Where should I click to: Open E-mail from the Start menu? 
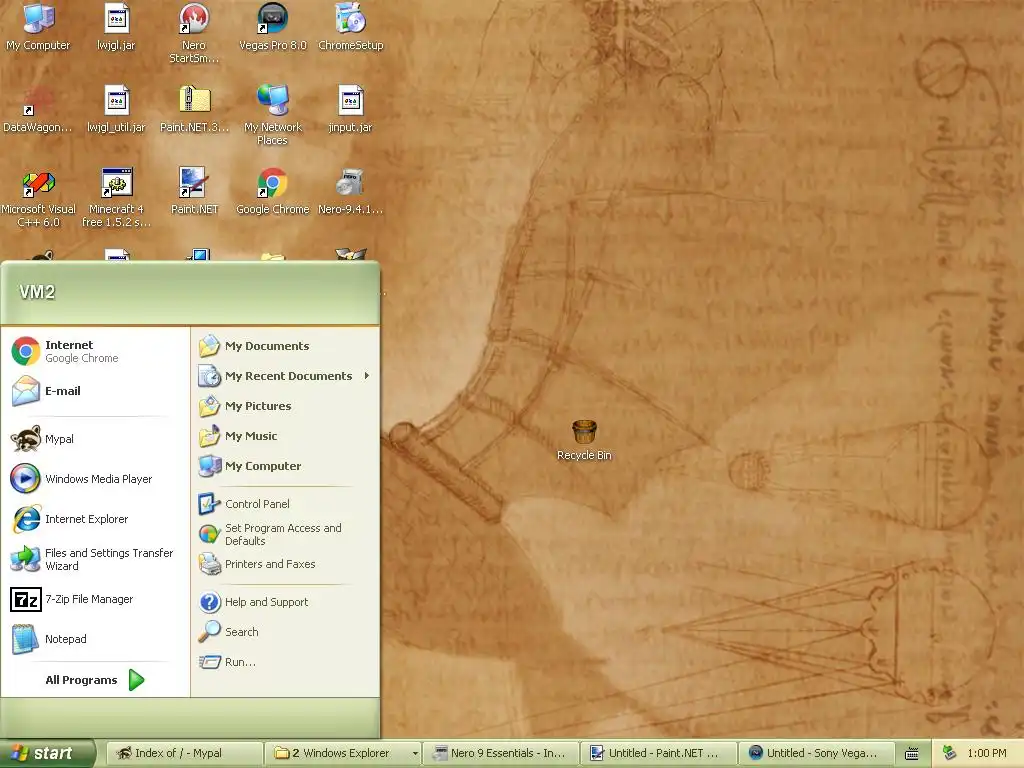coord(95,391)
